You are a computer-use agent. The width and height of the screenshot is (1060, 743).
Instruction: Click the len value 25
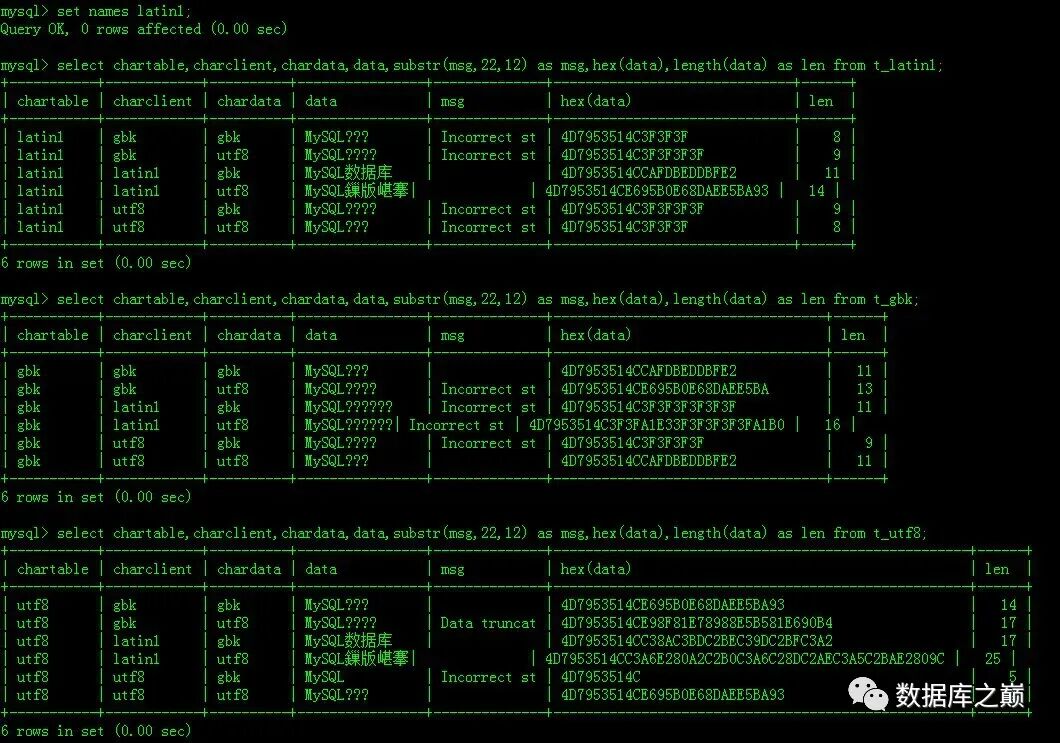pos(992,659)
